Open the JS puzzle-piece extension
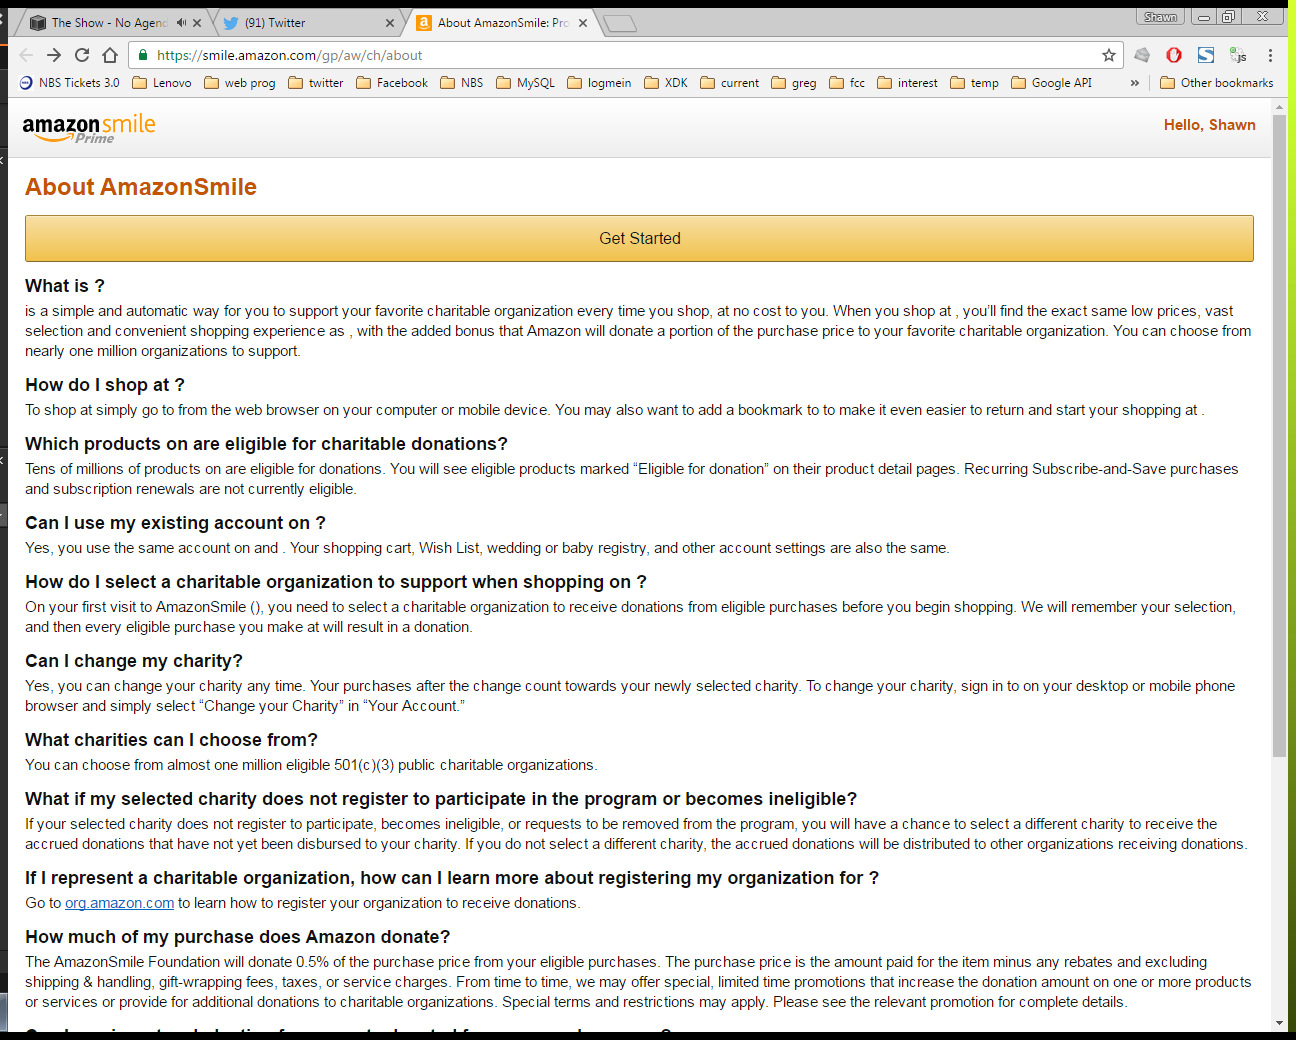 (1238, 55)
